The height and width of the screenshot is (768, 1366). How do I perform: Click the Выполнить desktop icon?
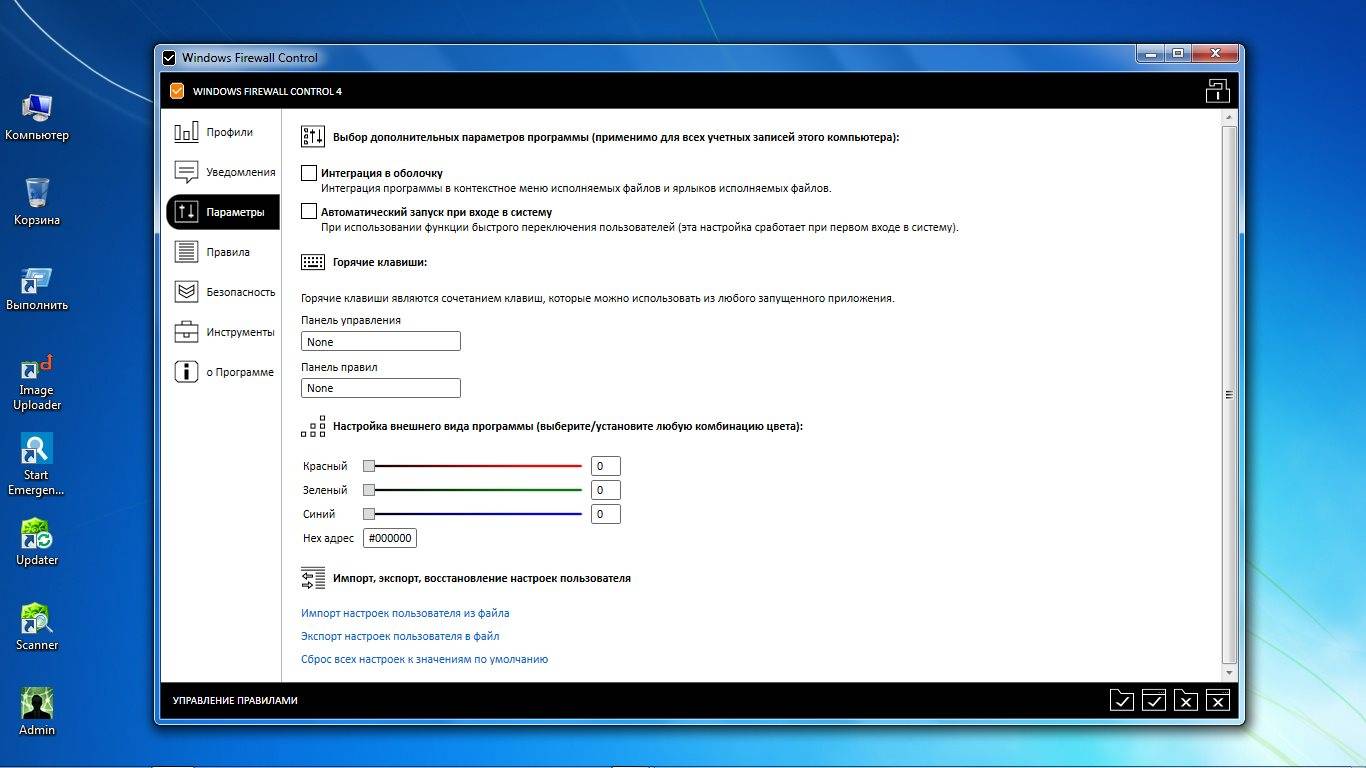click(37, 288)
